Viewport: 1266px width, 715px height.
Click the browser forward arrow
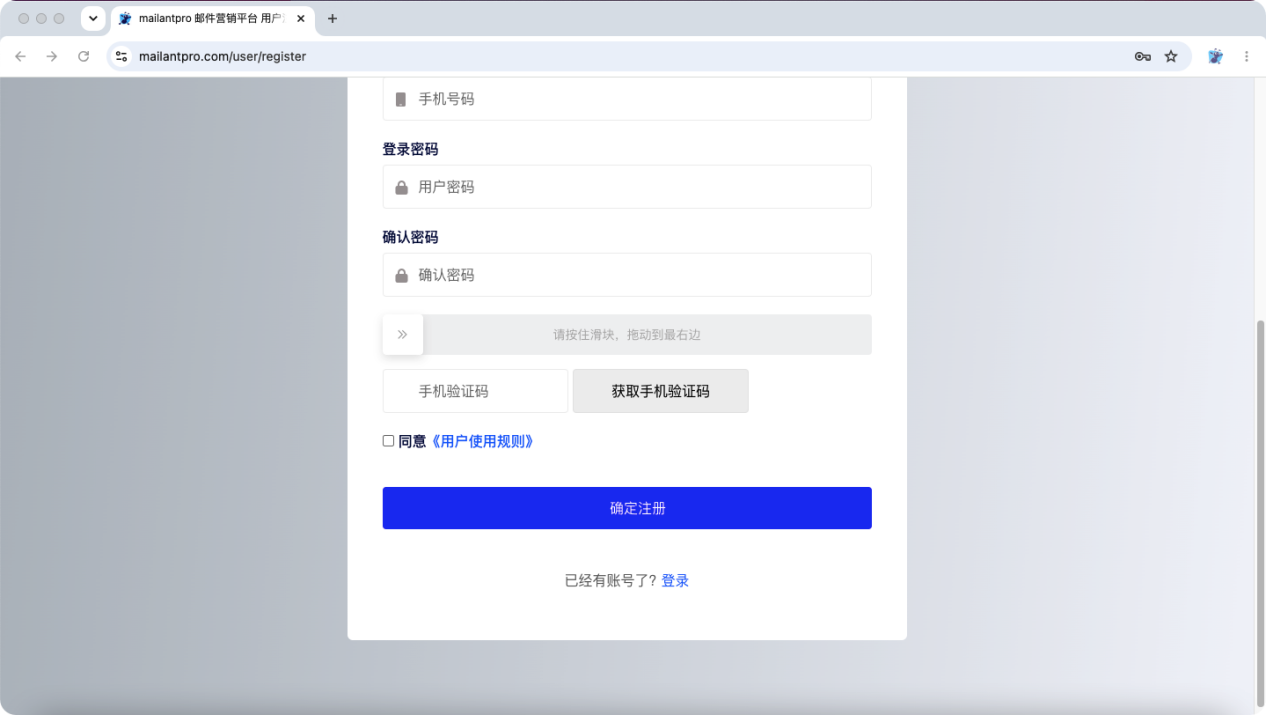(52, 57)
